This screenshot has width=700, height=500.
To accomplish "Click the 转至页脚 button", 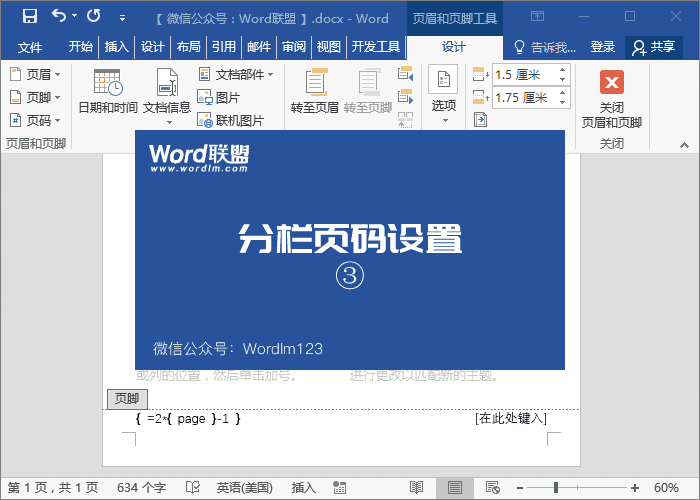I will [368, 92].
